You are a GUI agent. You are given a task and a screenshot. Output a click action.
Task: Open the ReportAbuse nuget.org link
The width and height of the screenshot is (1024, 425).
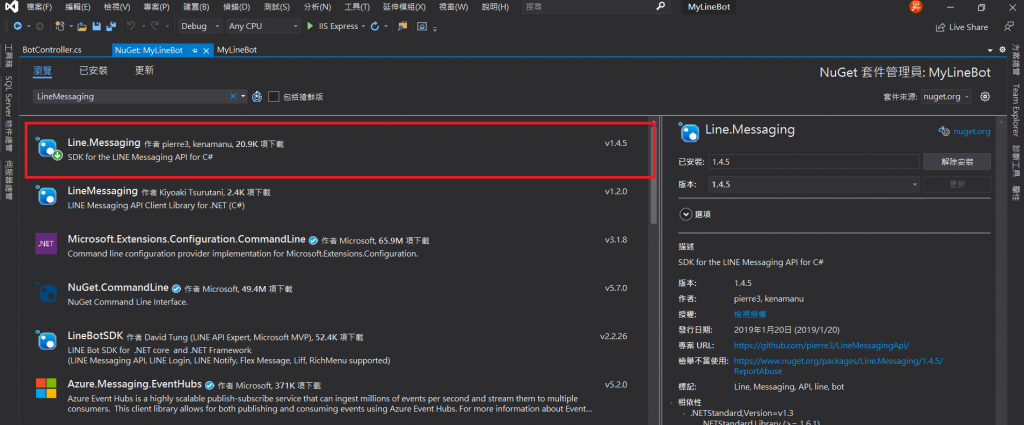click(x=838, y=366)
